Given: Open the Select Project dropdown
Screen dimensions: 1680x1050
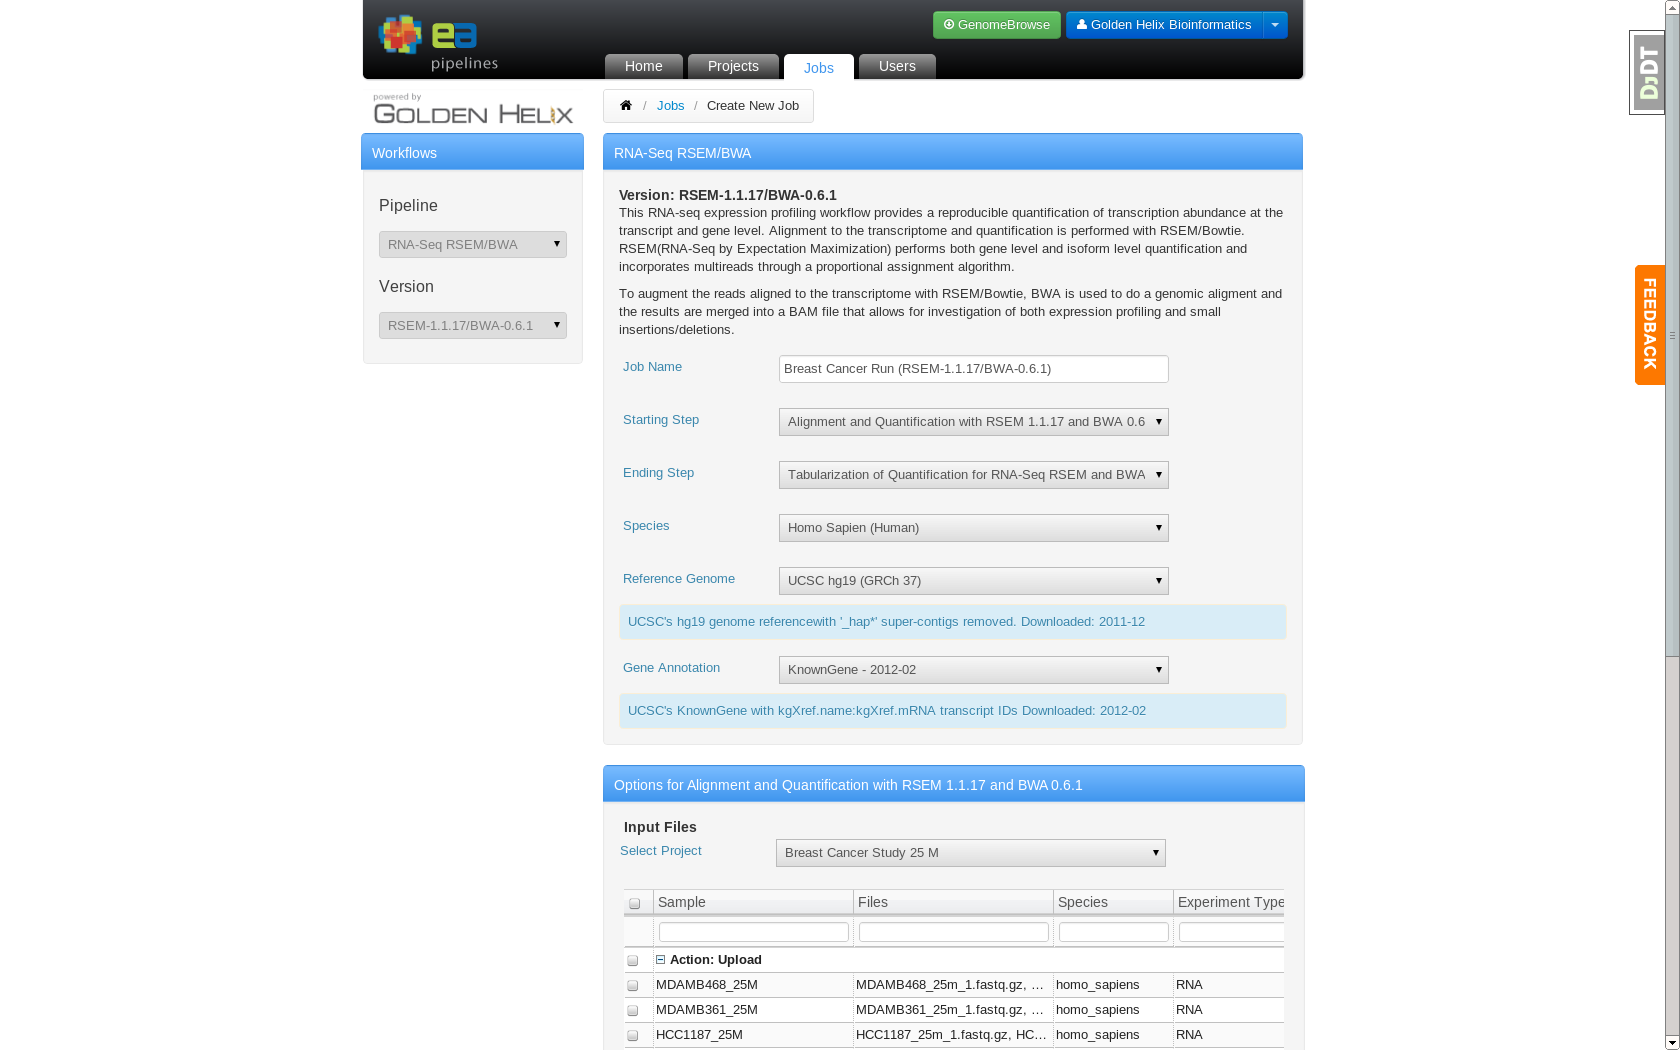Looking at the screenshot, I should click(x=971, y=853).
